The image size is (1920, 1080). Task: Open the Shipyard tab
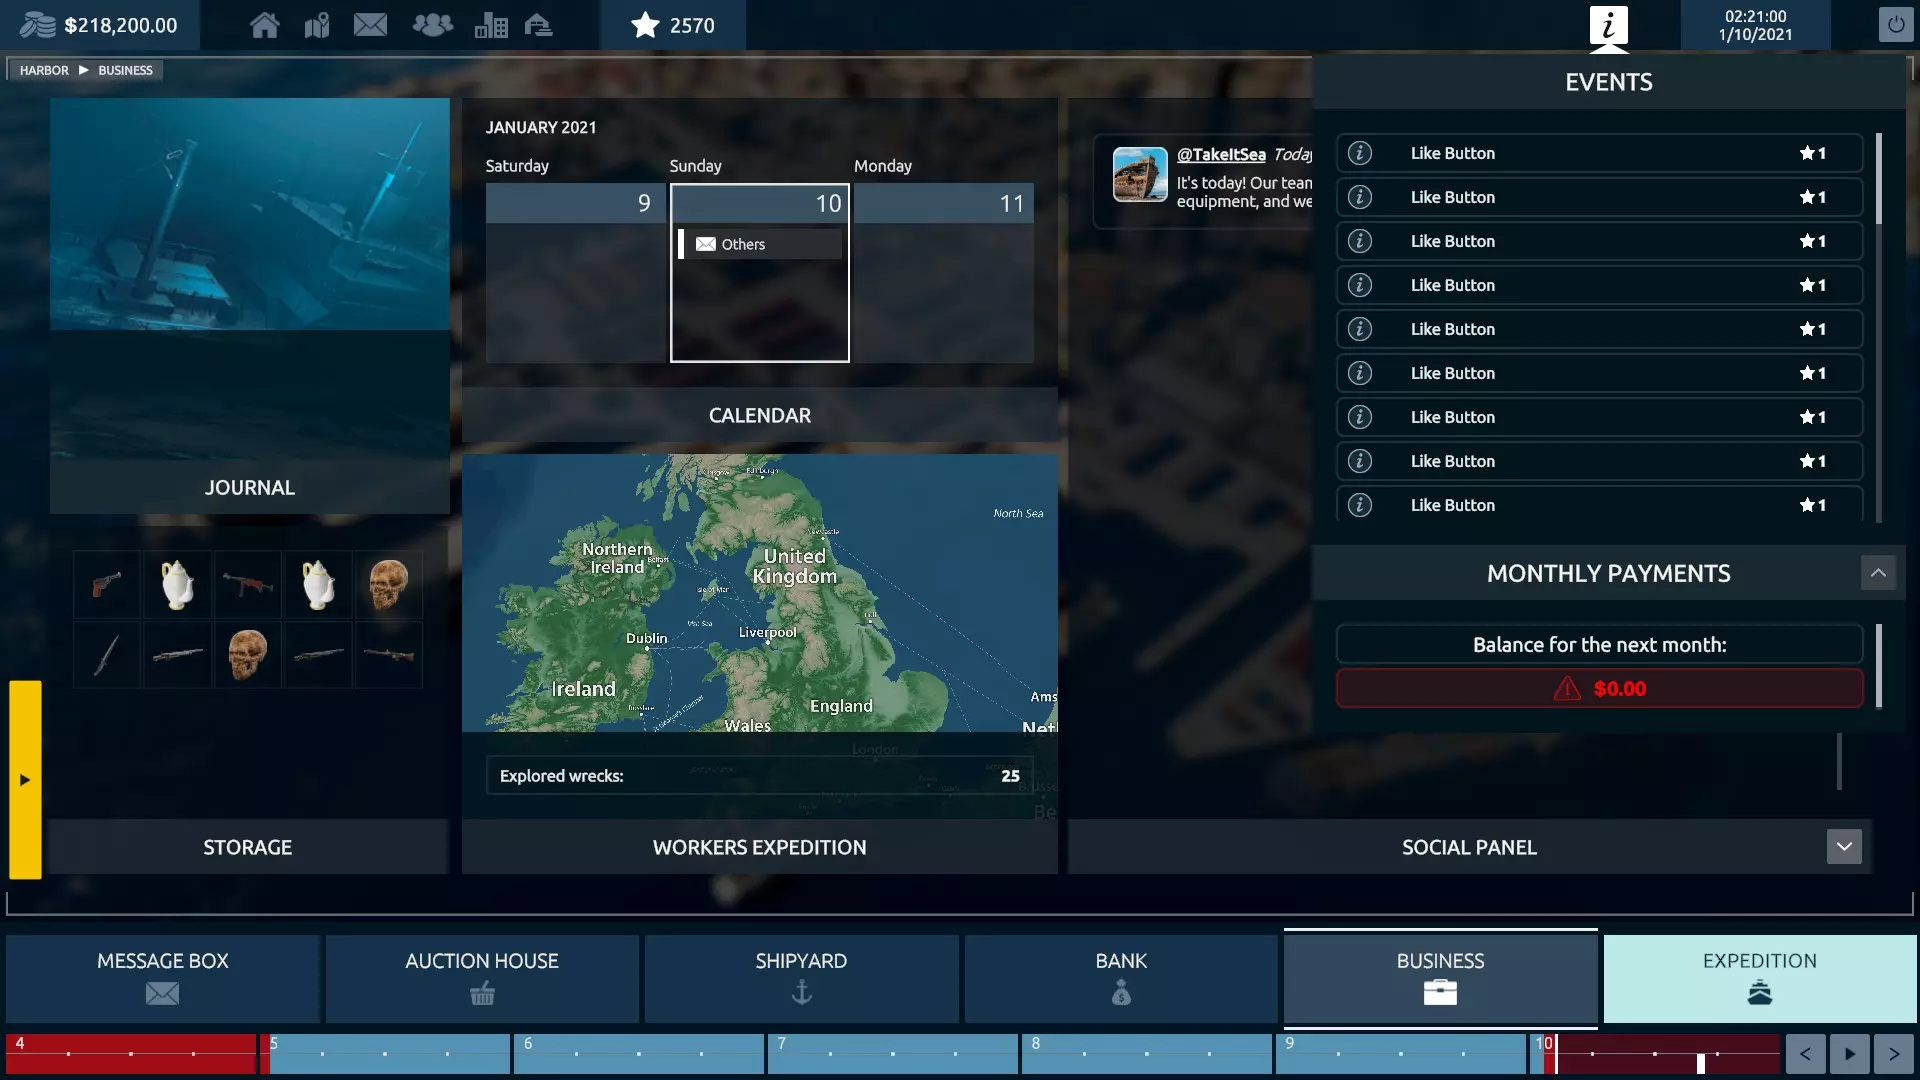[x=801, y=977]
